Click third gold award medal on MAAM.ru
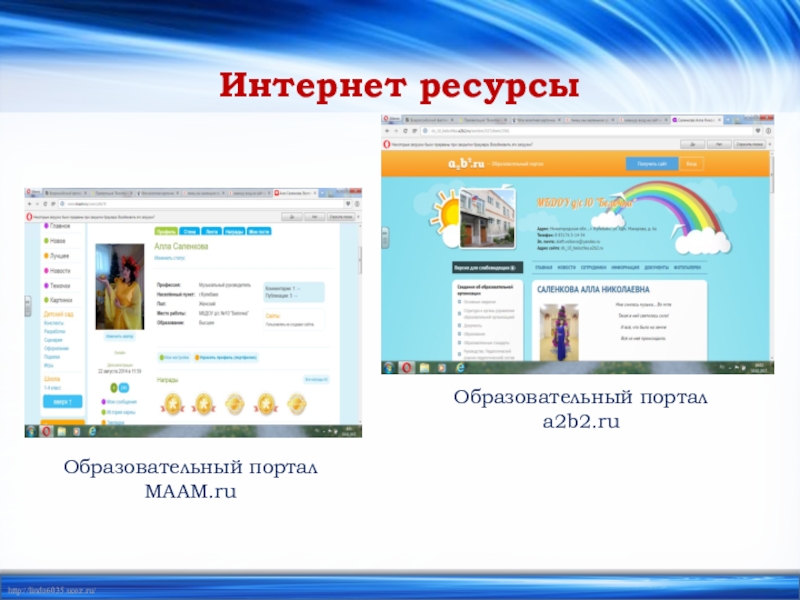 click(x=235, y=404)
